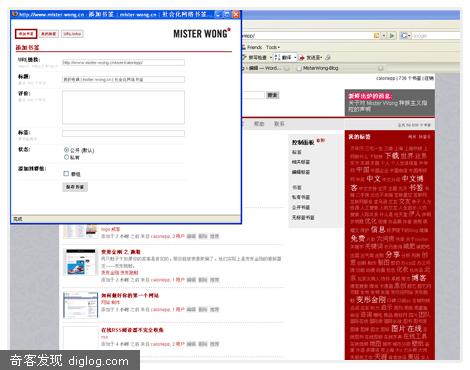The image size is (470, 370).
Task: Click the red send-to arrow icon
Action: (x=302, y=58)
